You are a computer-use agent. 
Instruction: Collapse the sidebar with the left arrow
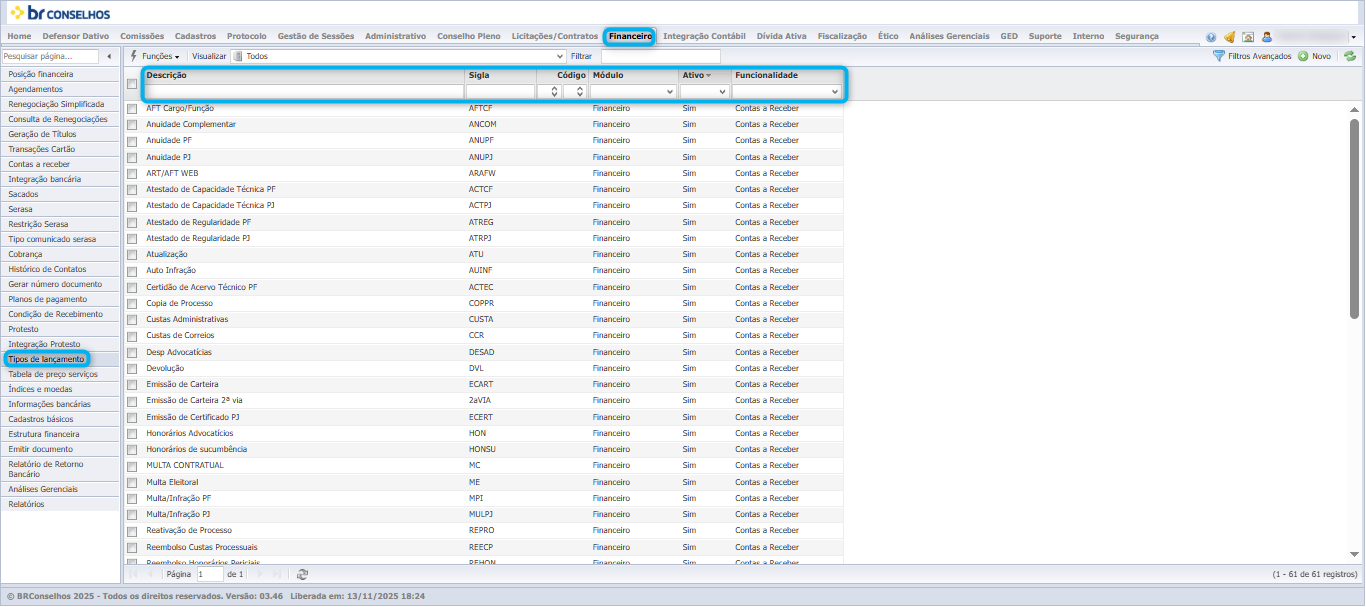pyautogui.click(x=108, y=56)
